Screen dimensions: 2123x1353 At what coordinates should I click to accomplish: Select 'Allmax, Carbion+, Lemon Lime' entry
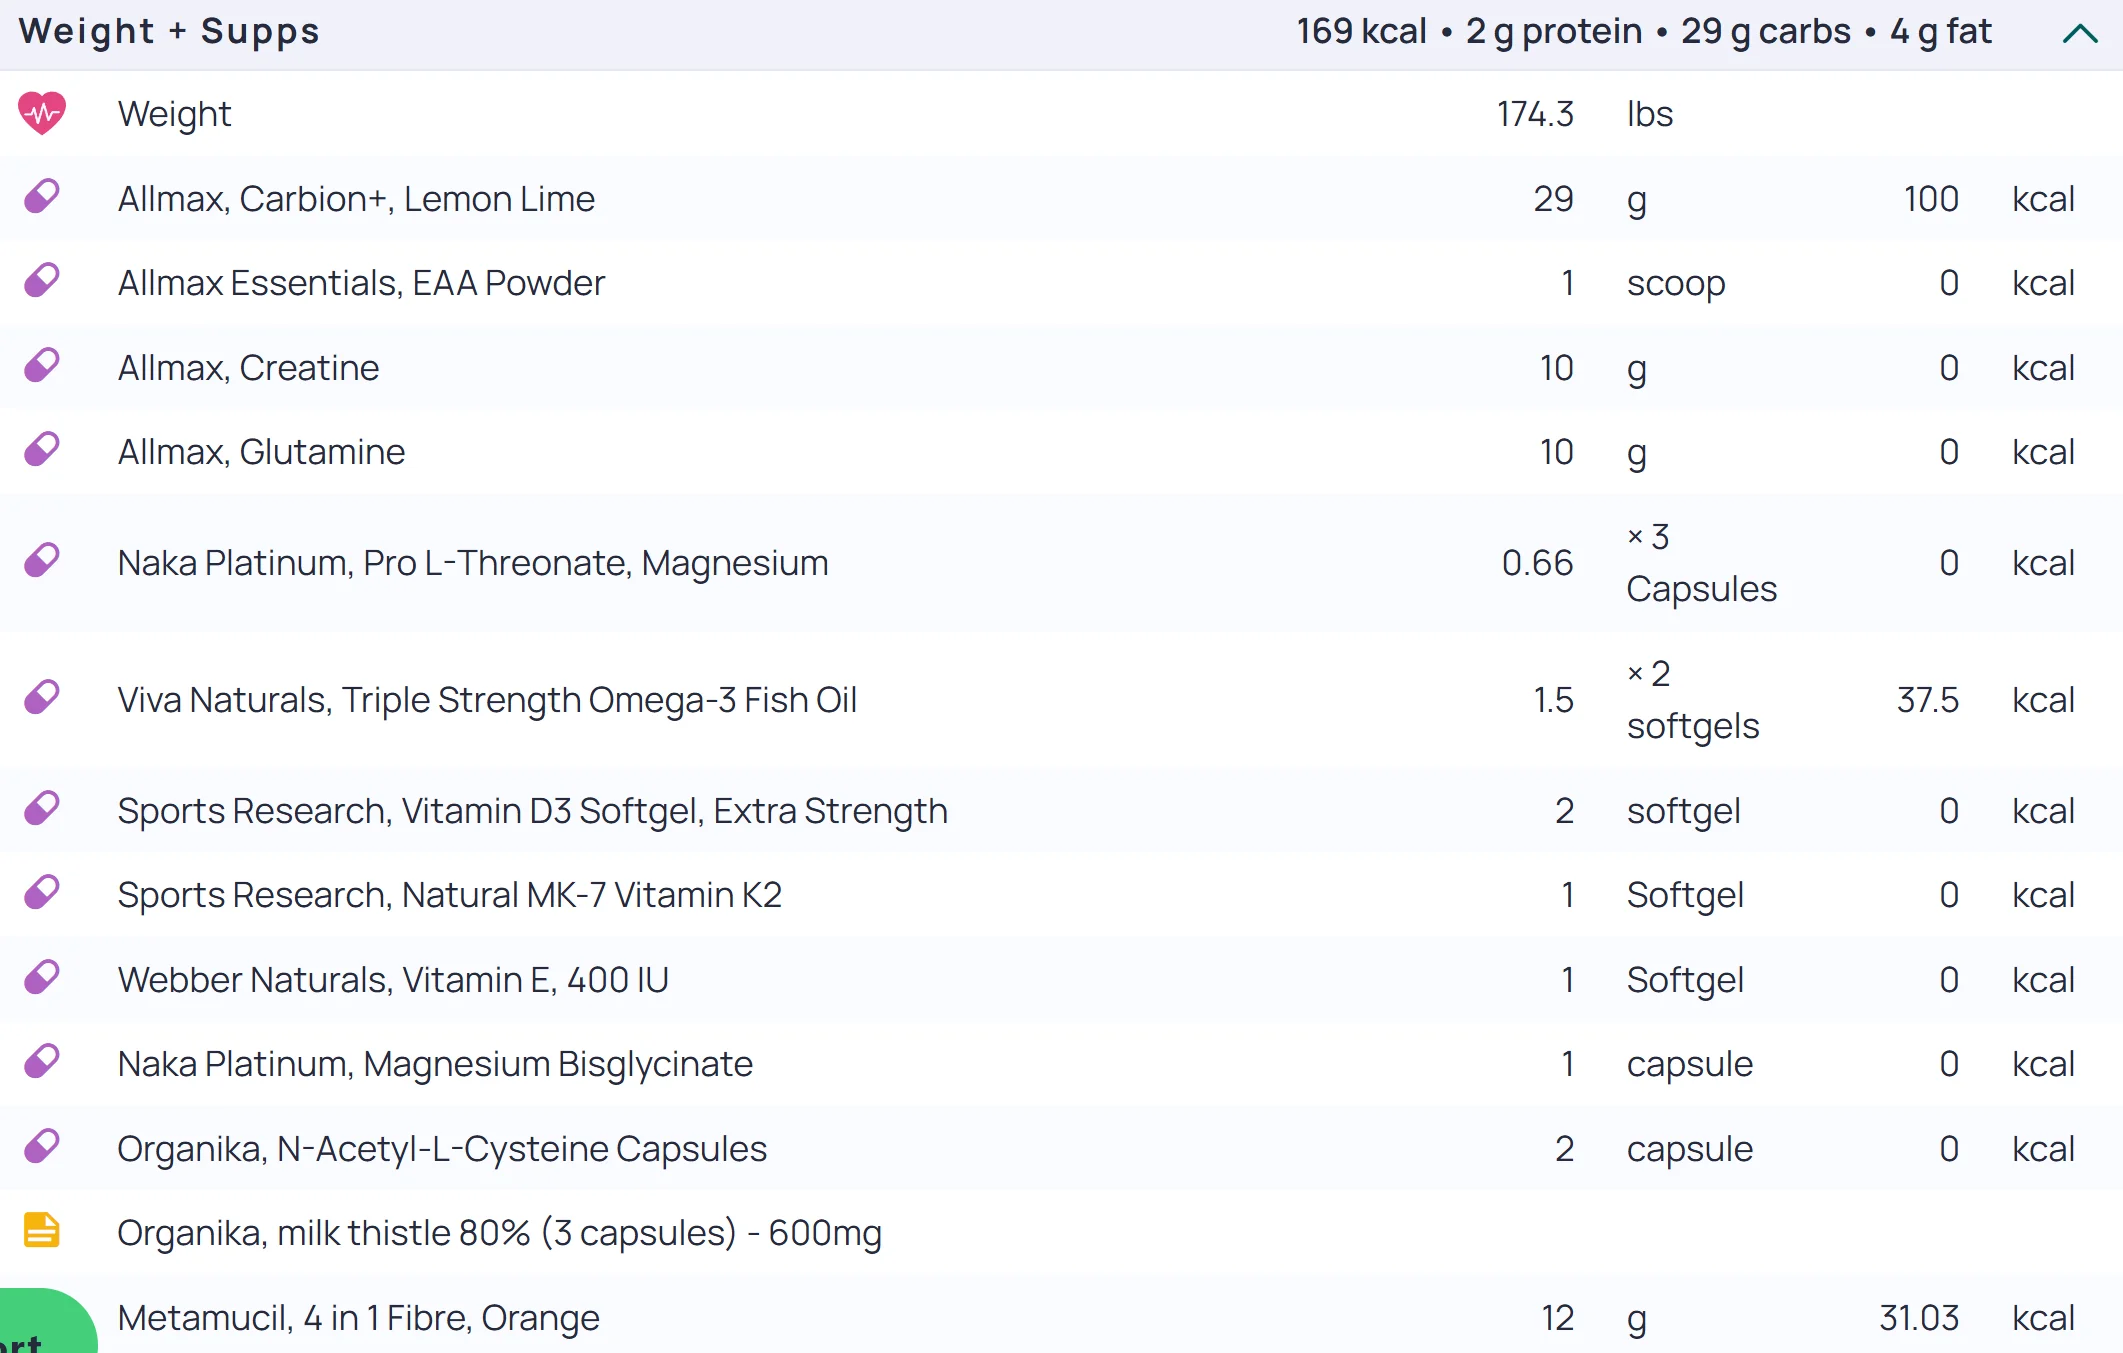pyautogui.click(x=356, y=199)
